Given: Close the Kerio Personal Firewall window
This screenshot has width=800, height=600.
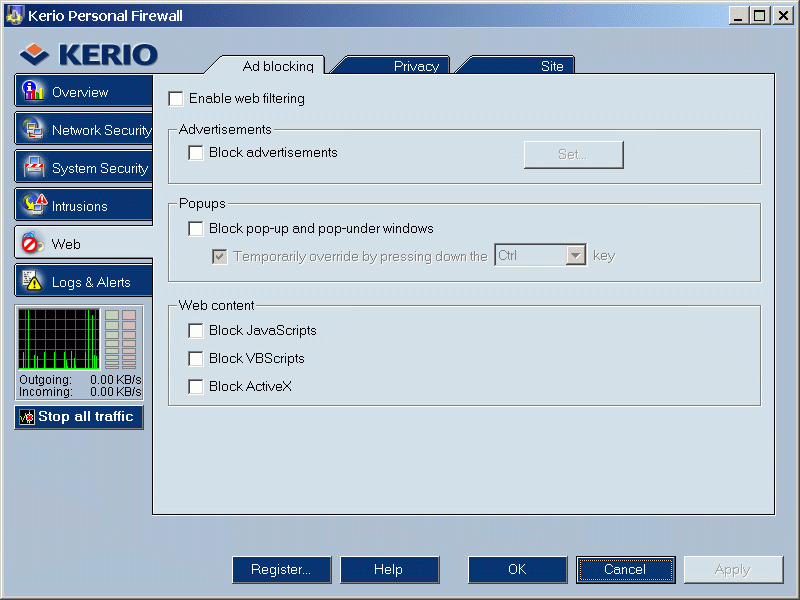Looking at the screenshot, I should 783,16.
